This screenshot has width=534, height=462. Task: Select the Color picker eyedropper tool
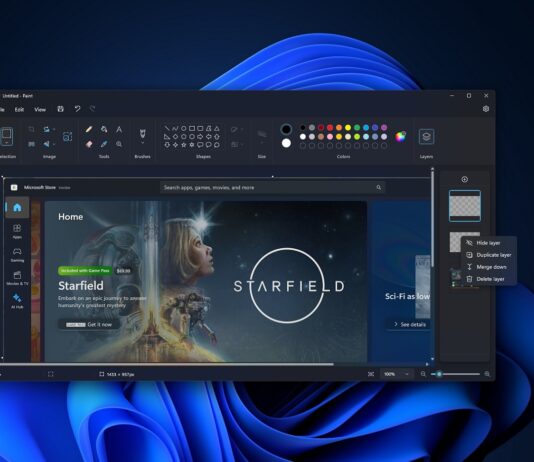104,144
